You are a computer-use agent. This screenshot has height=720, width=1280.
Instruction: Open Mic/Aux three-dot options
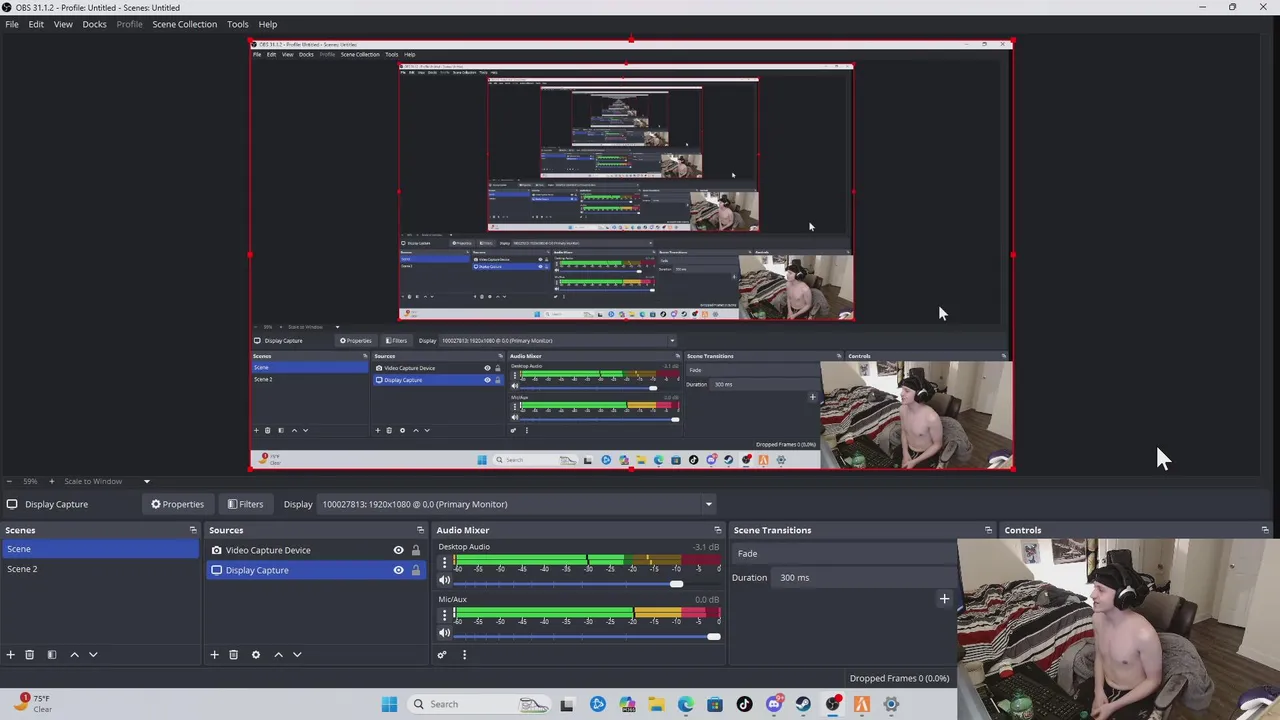(x=445, y=616)
